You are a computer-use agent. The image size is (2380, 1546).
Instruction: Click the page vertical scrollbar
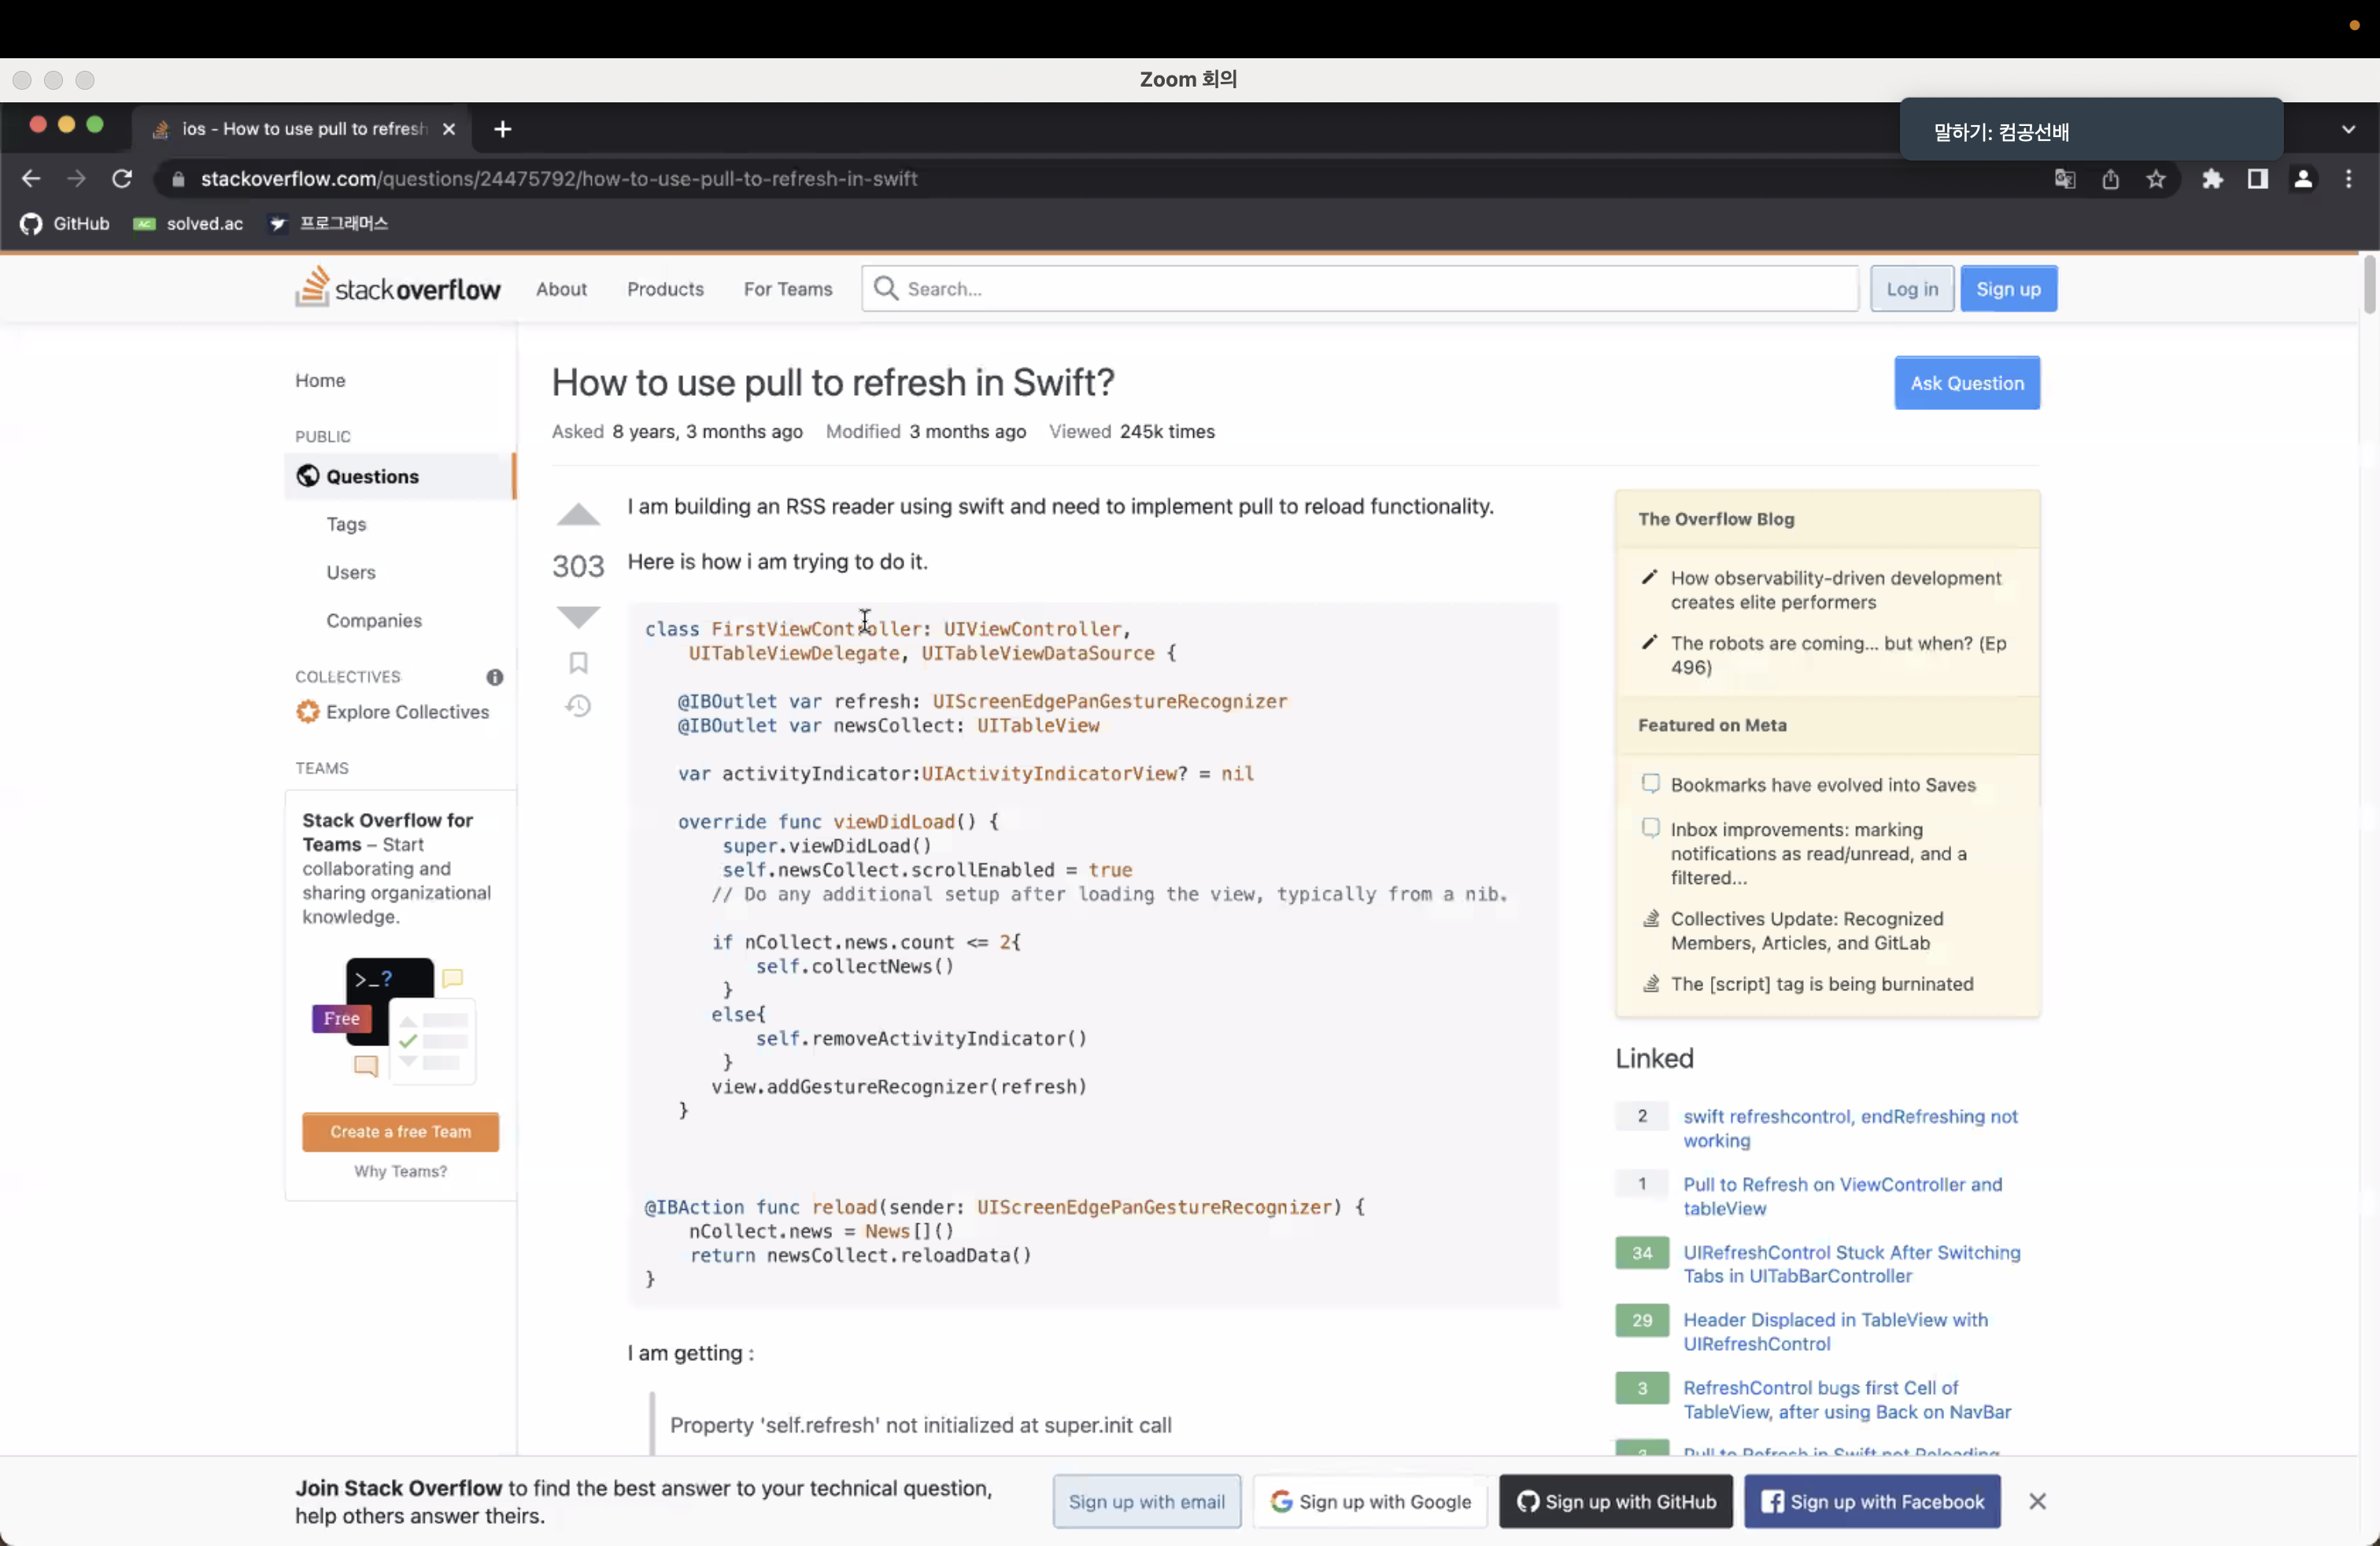2368,286
